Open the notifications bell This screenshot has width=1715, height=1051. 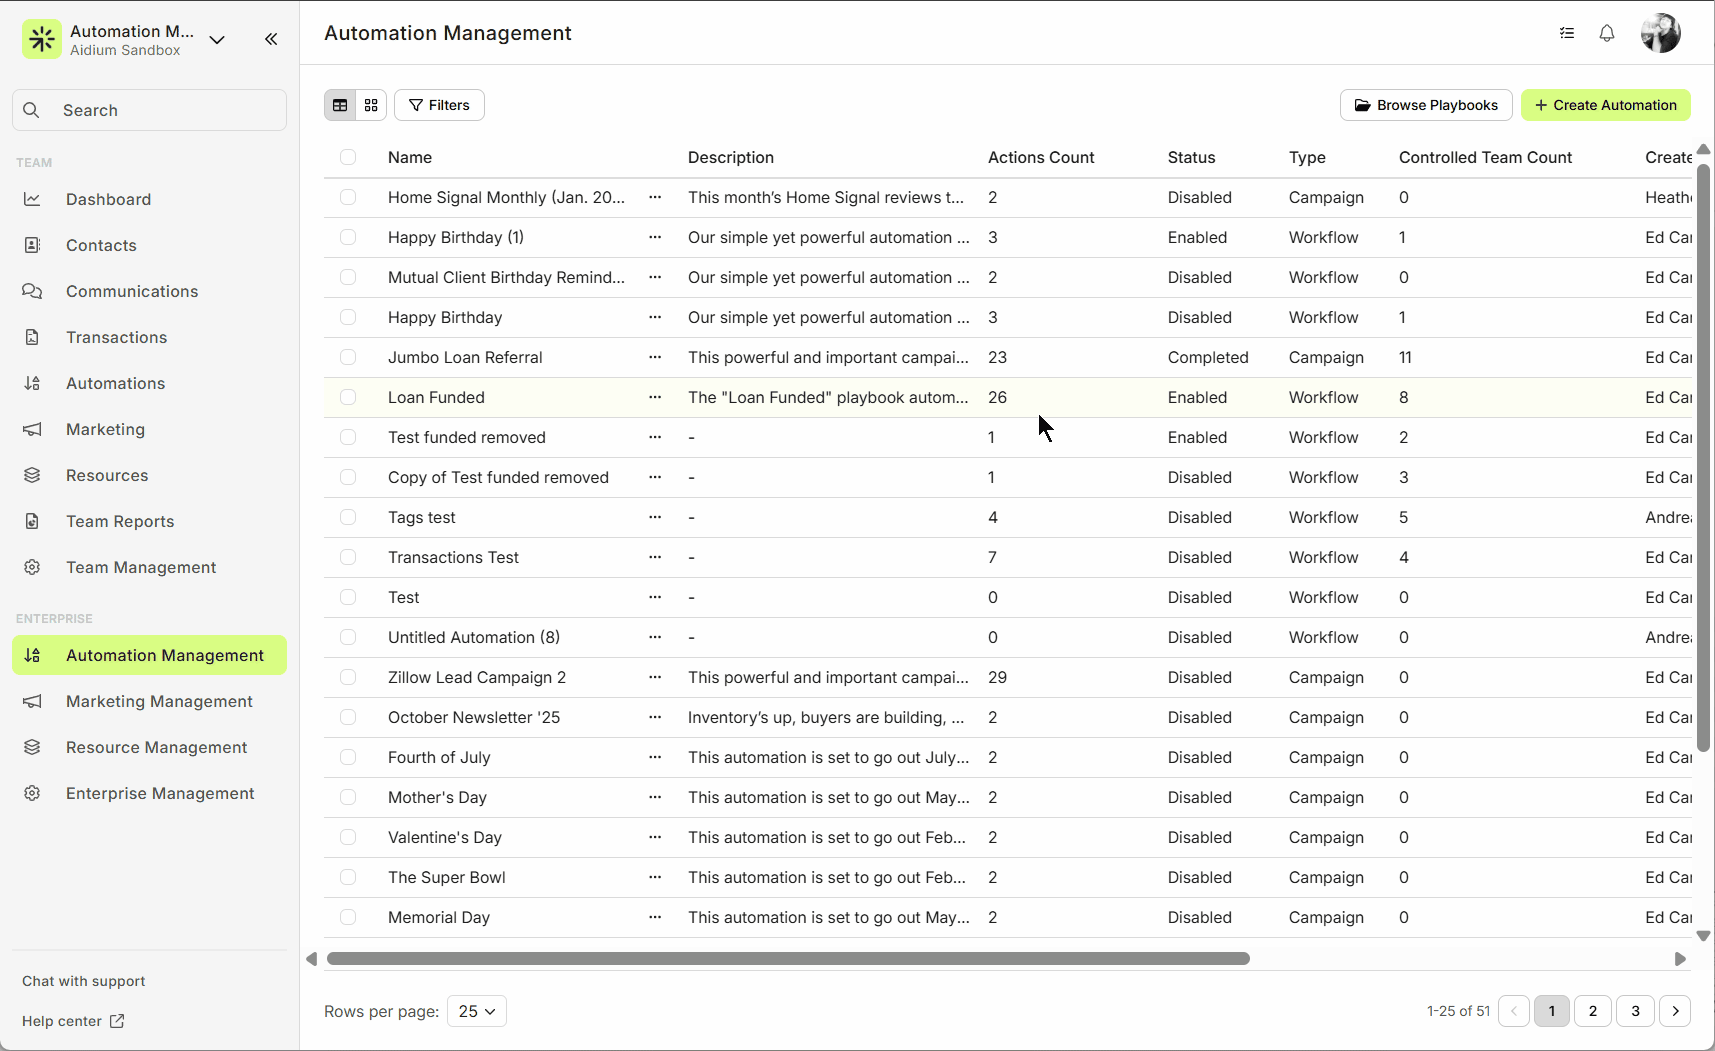(1606, 33)
